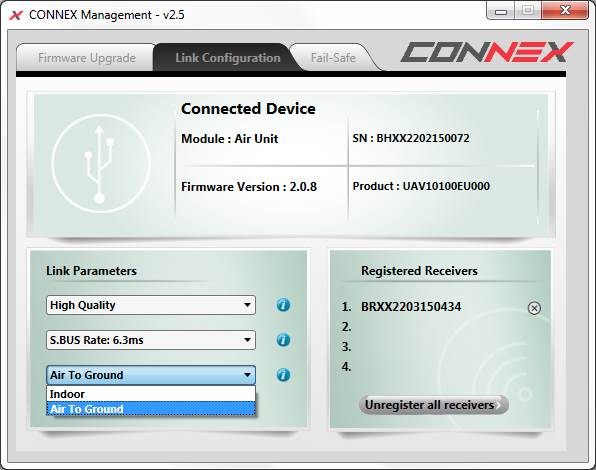This screenshot has height=470, width=596.
Task: Close the CONNEX Management window
Action: point(565,11)
